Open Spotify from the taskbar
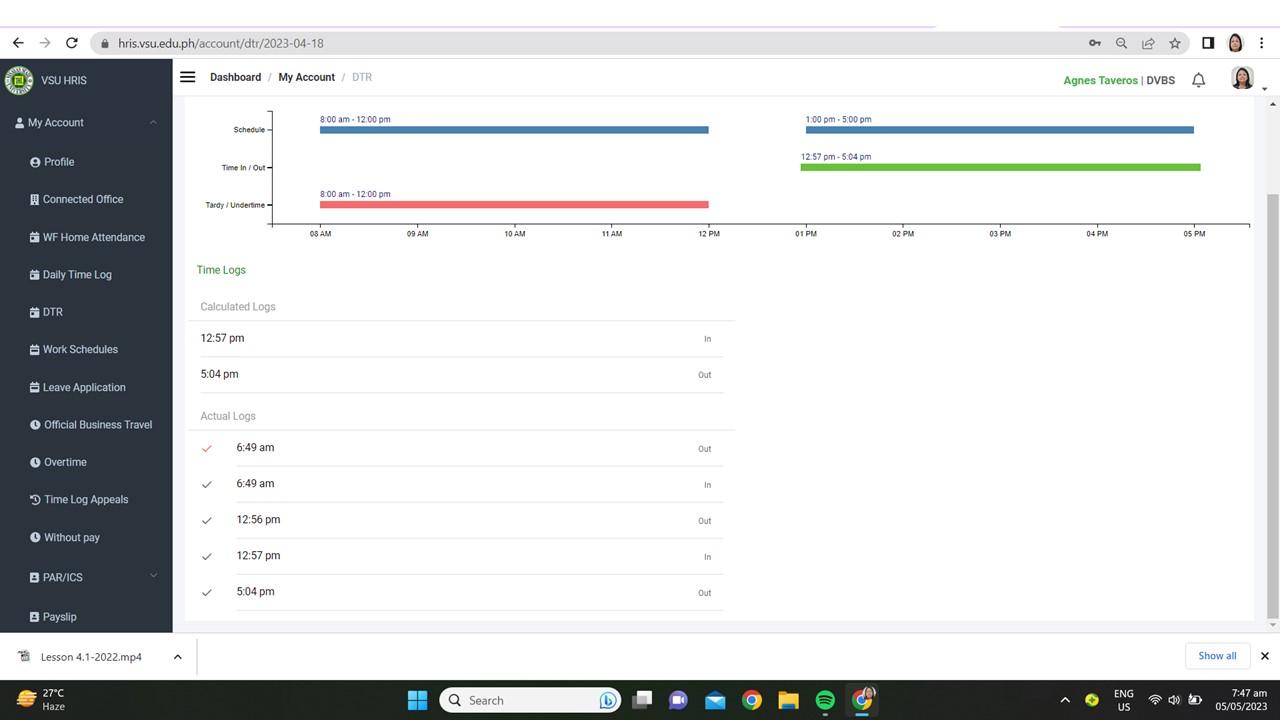This screenshot has width=1280, height=720. [x=825, y=700]
